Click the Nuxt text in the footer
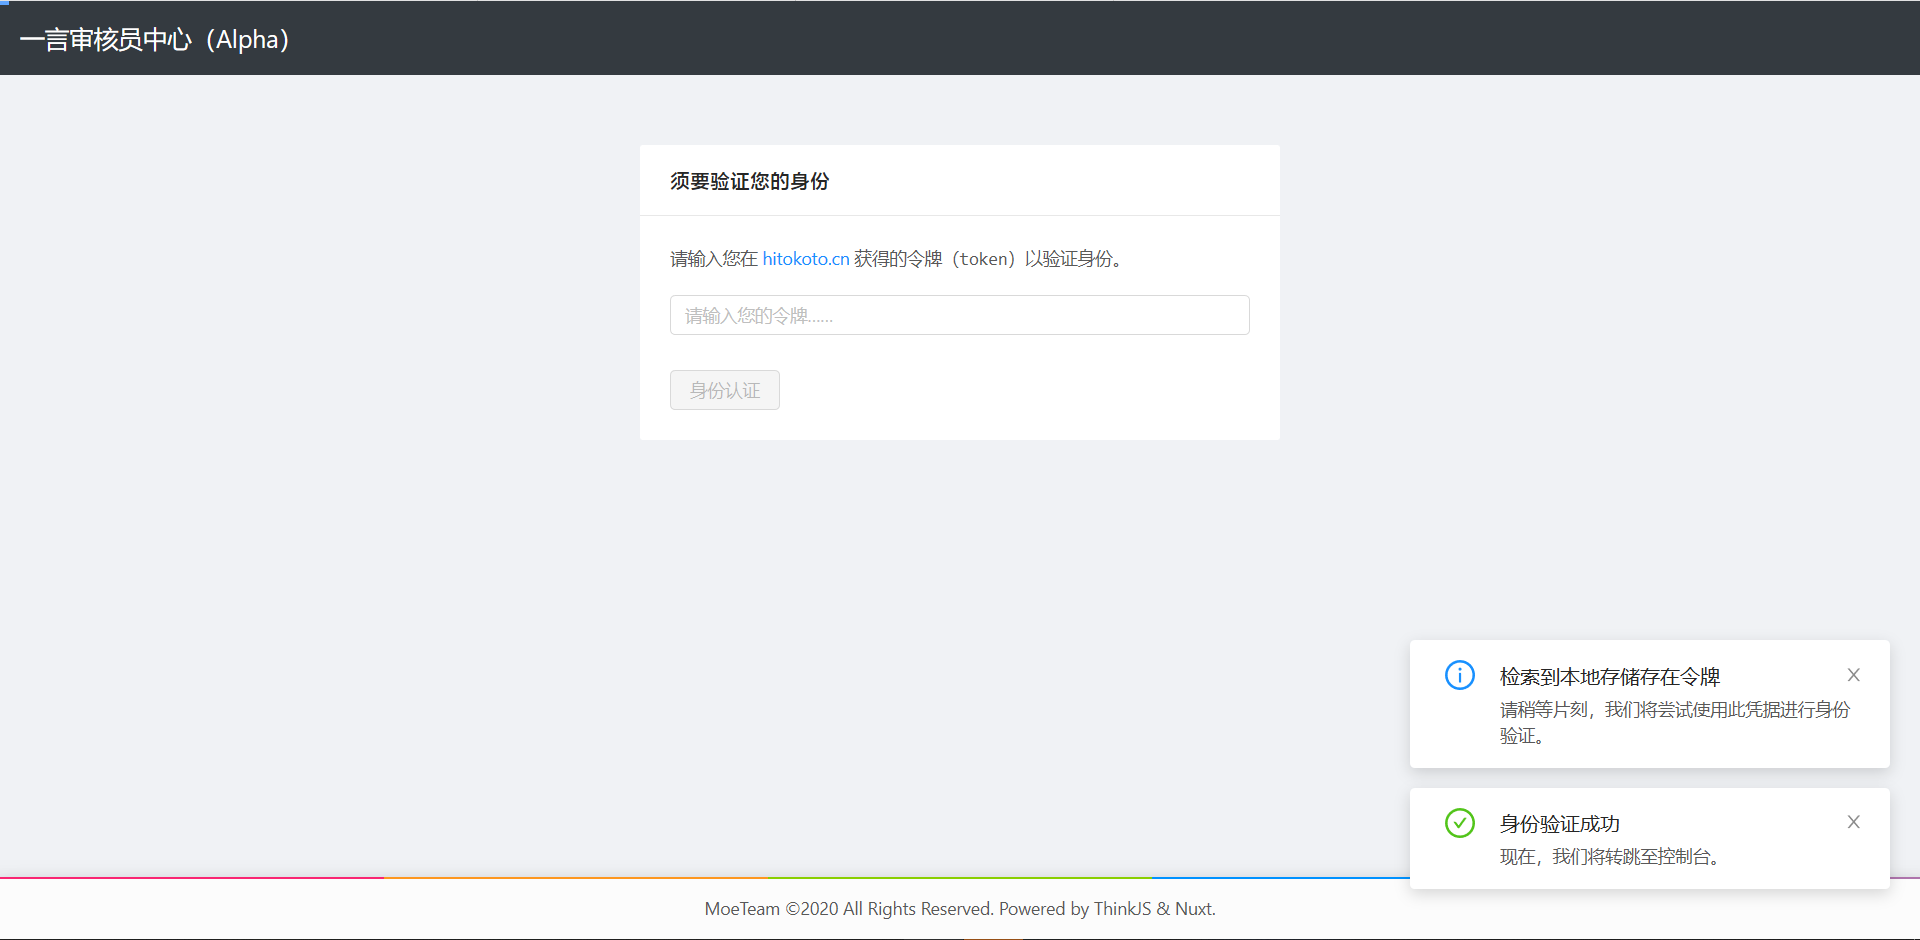1920x940 pixels. pyautogui.click(x=1194, y=909)
